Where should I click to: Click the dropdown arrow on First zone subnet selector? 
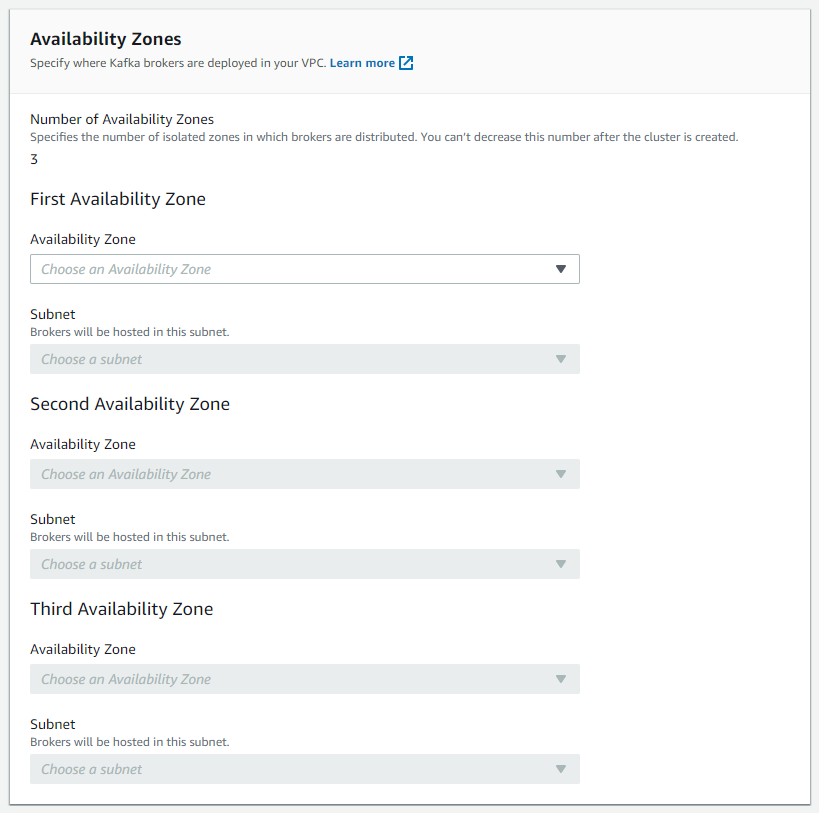pyautogui.click(x=561, y=359)
